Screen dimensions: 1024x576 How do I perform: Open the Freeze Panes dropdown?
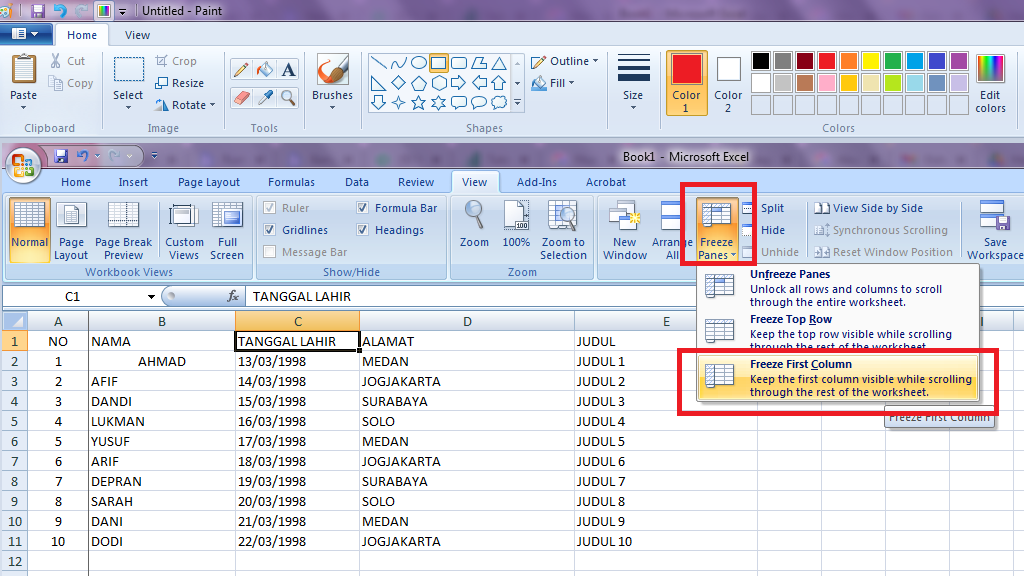tap(717, 231)
